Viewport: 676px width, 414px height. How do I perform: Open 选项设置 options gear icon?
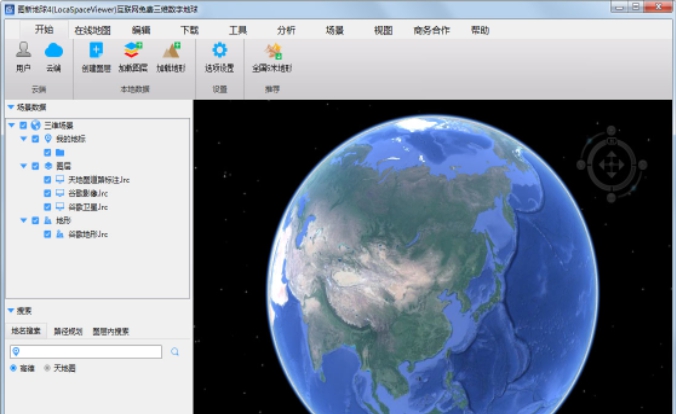click(219, 50)
